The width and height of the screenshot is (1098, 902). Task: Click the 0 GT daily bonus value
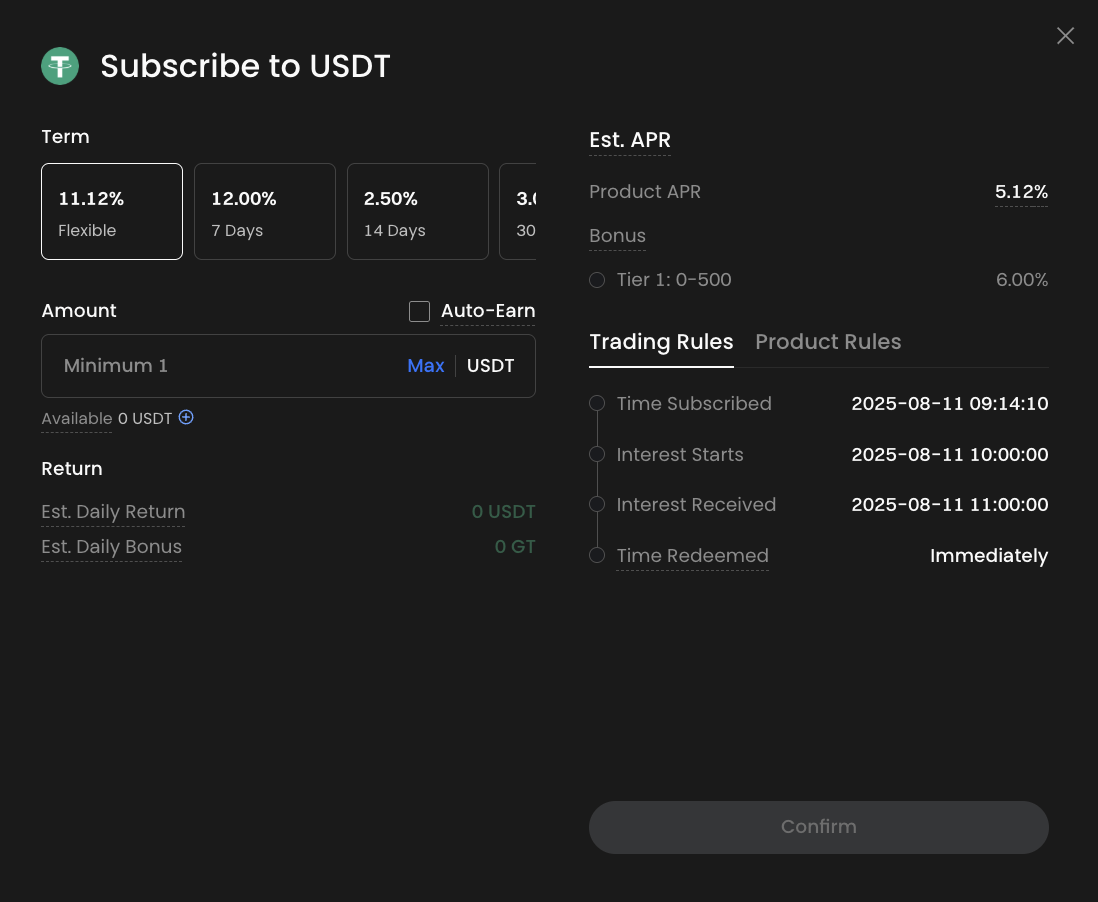coord(515,547)
